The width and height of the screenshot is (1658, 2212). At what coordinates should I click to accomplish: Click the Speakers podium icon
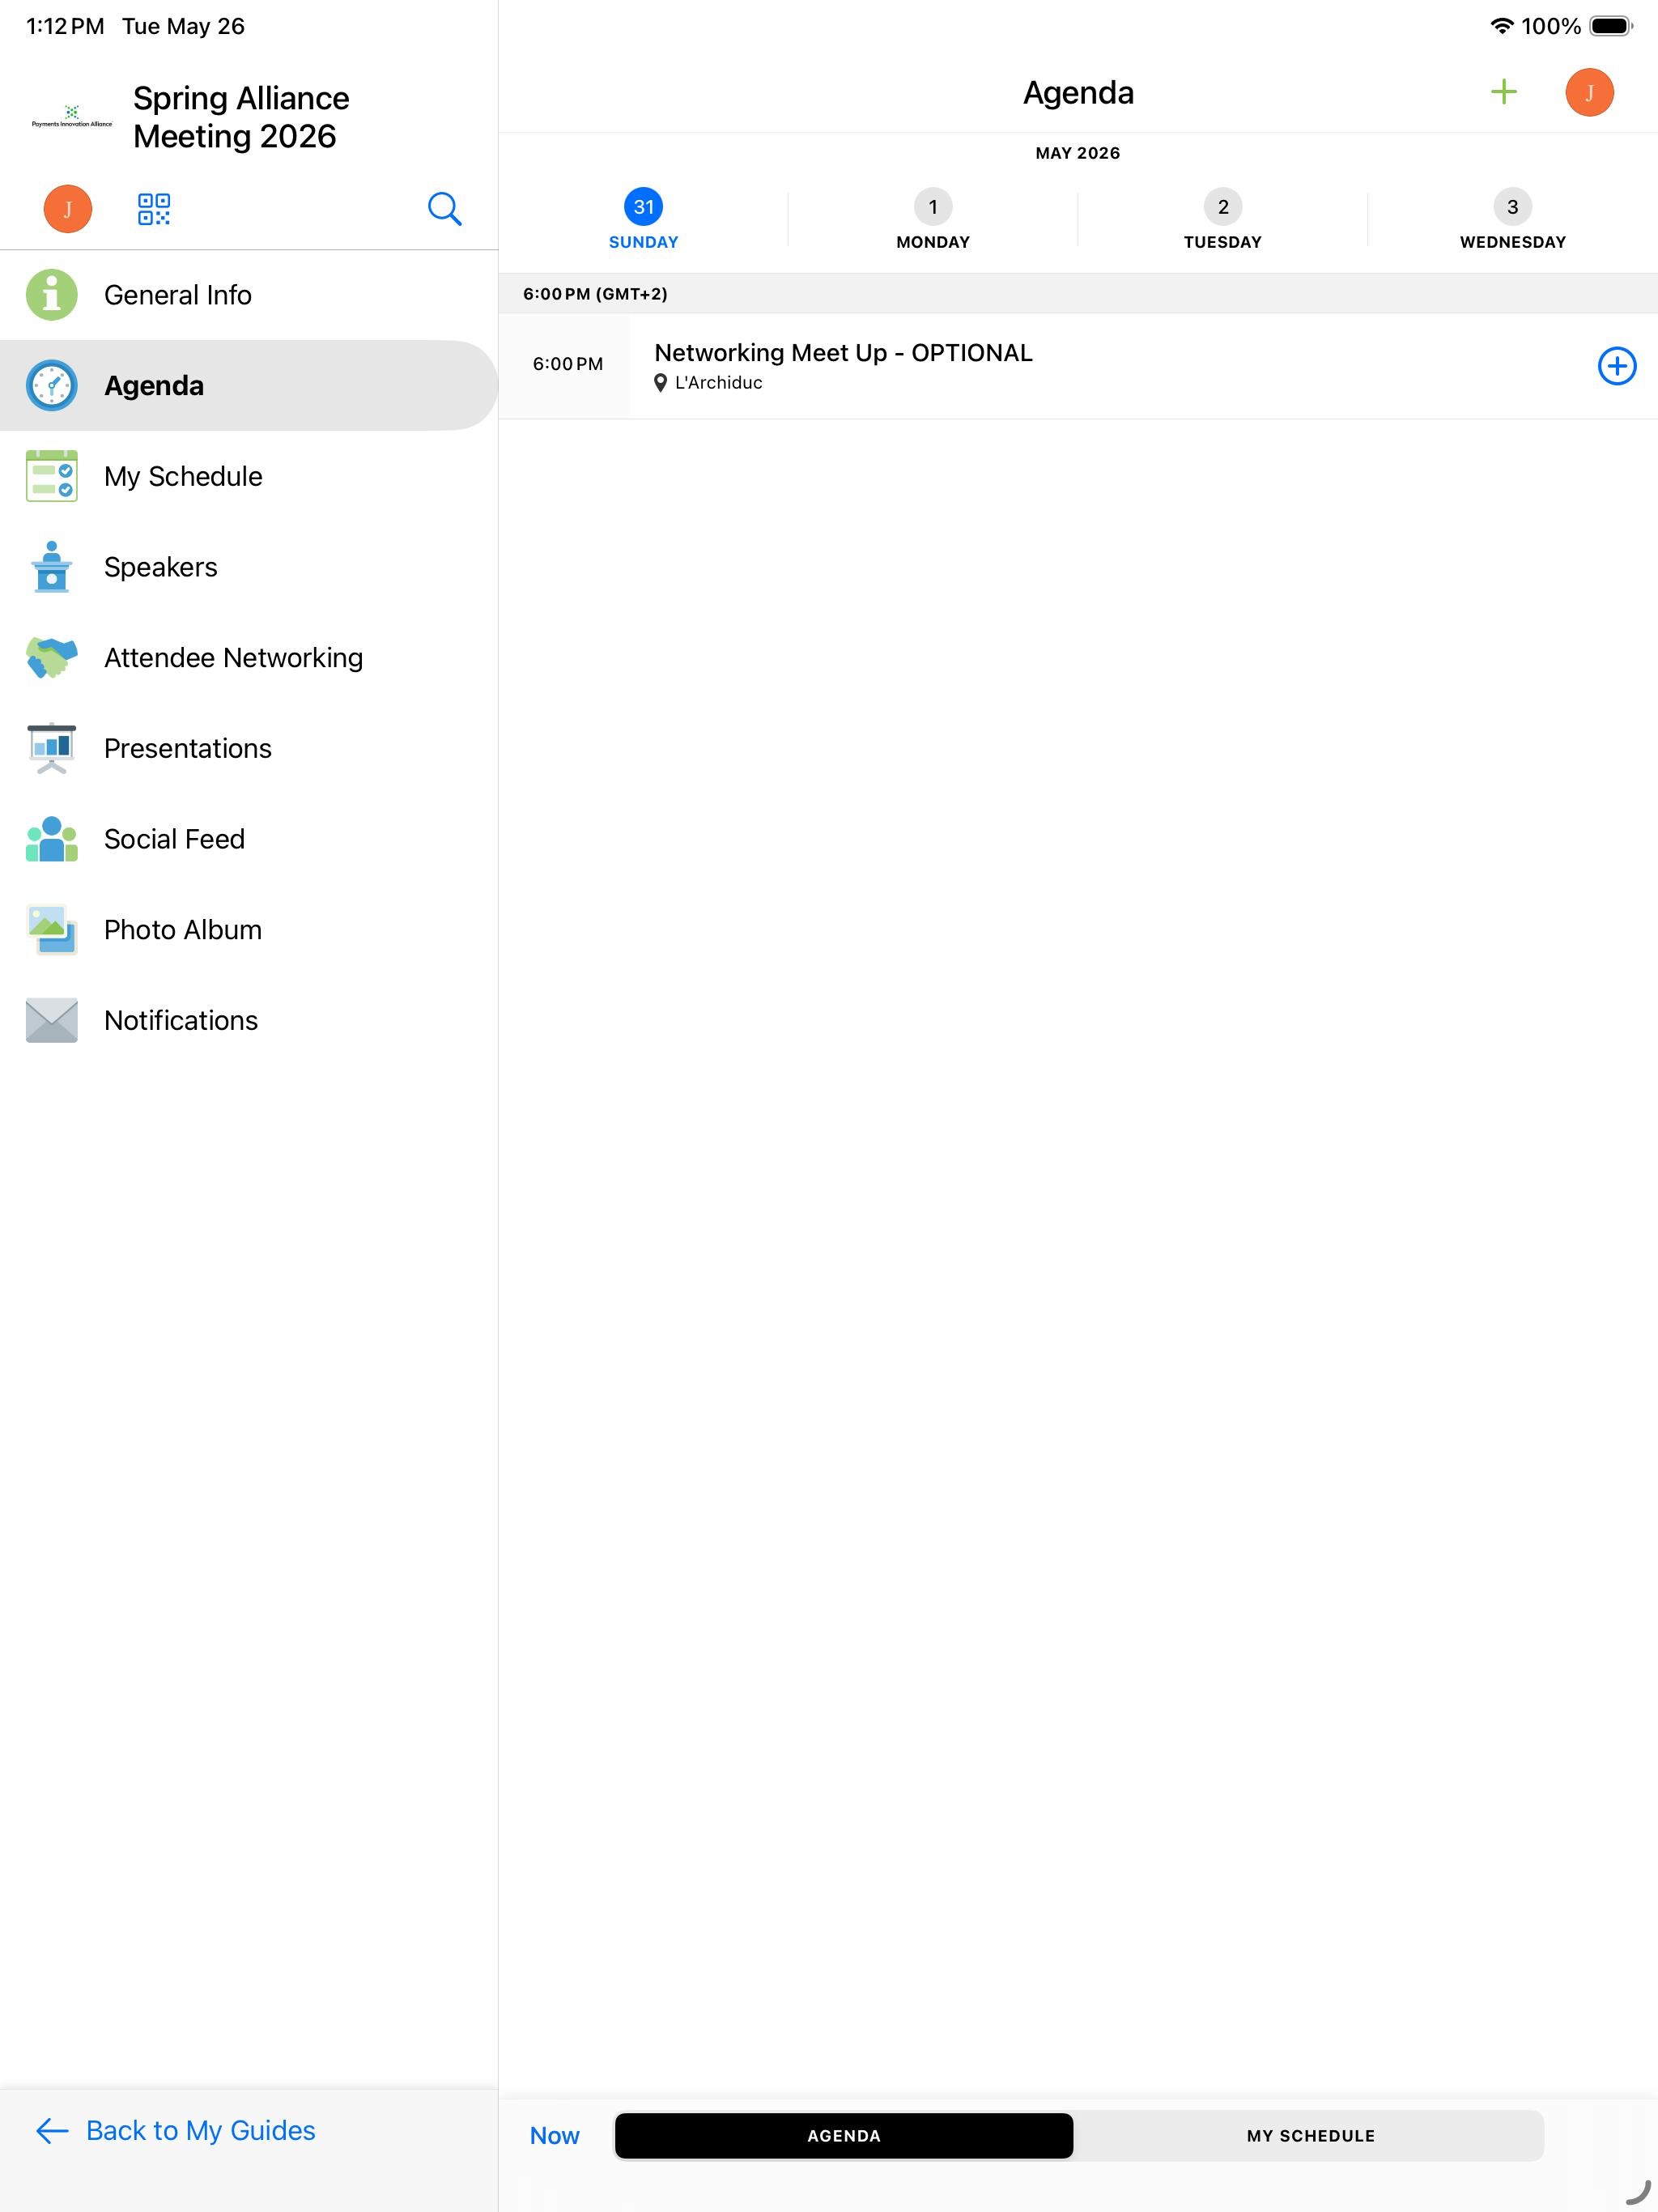[x=52, y=567]
